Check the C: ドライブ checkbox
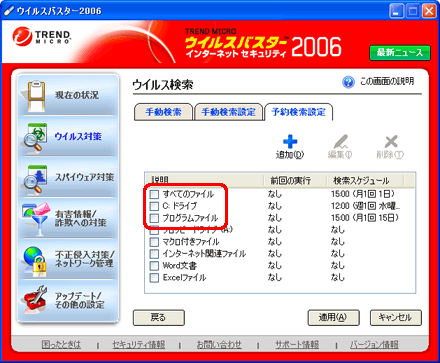 (x=154, y=206)
